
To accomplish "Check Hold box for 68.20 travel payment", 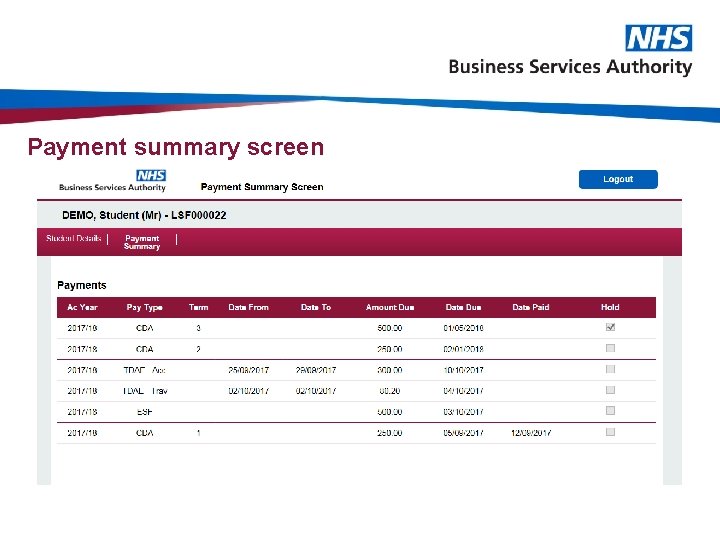I will pos(610,390).
